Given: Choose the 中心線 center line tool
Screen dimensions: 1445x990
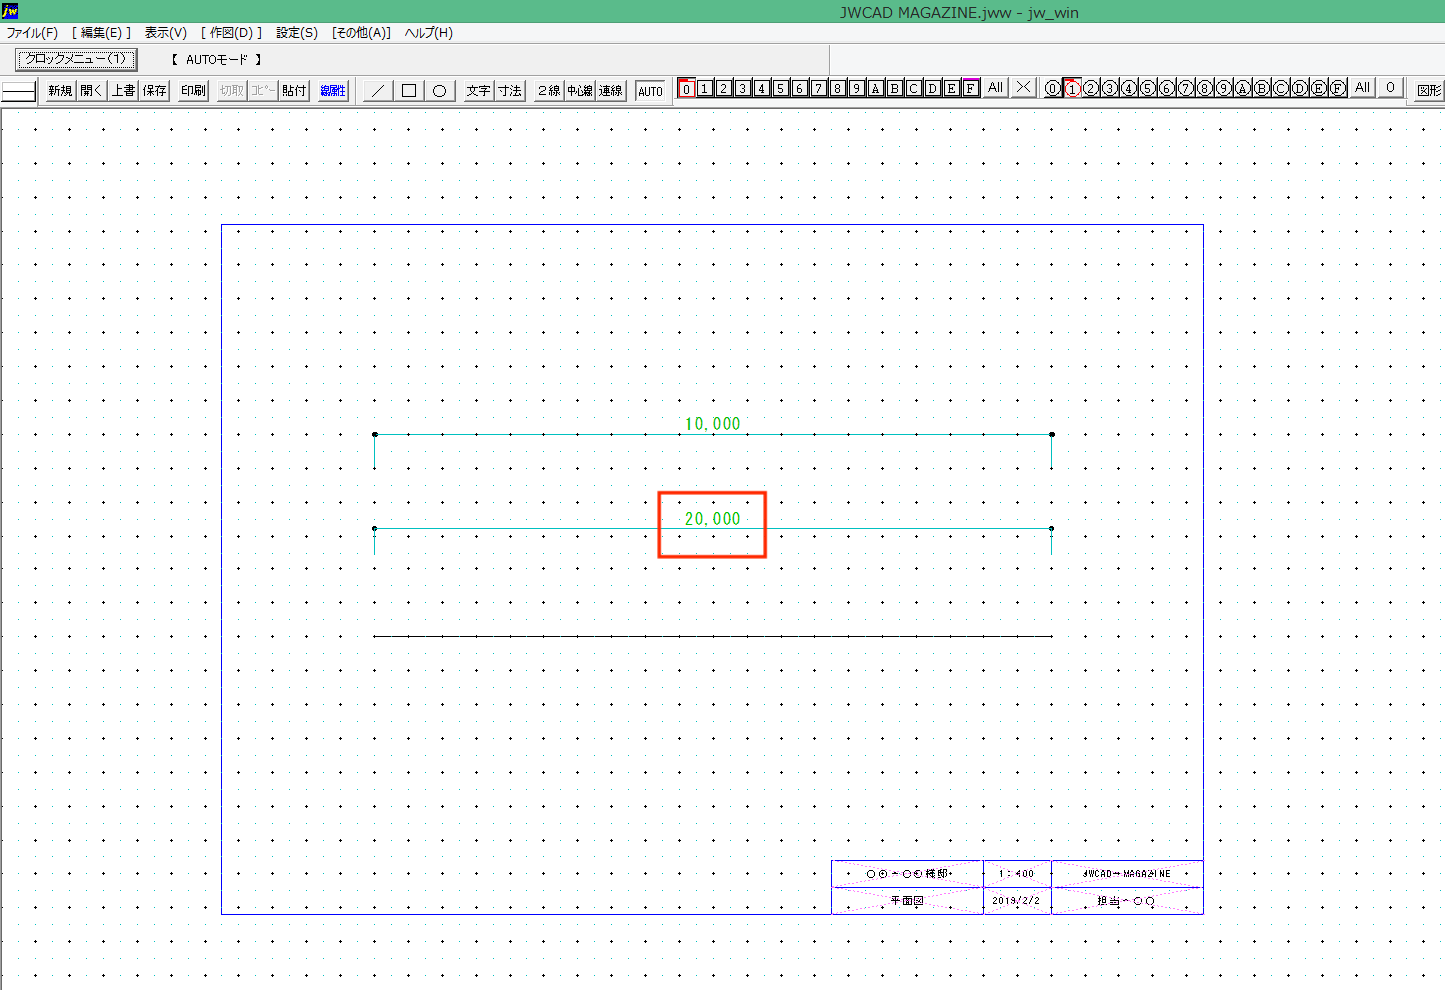Looking at the screenshot, I should tap(580, 91).
